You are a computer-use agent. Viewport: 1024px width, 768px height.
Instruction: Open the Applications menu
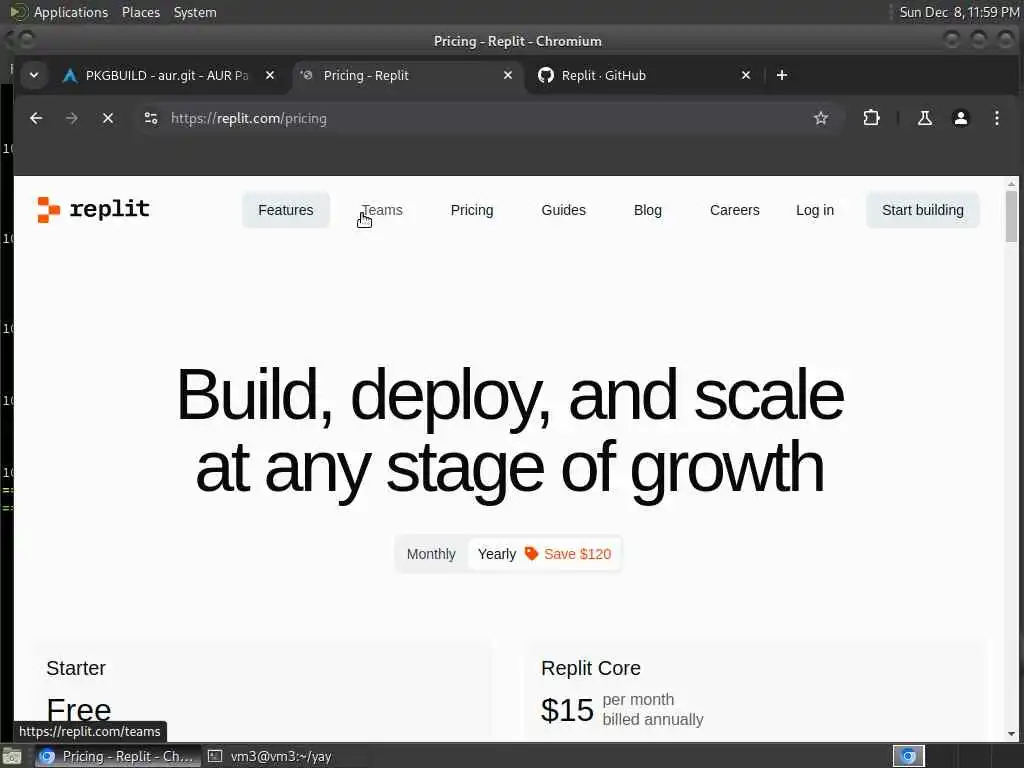(71, 12)
